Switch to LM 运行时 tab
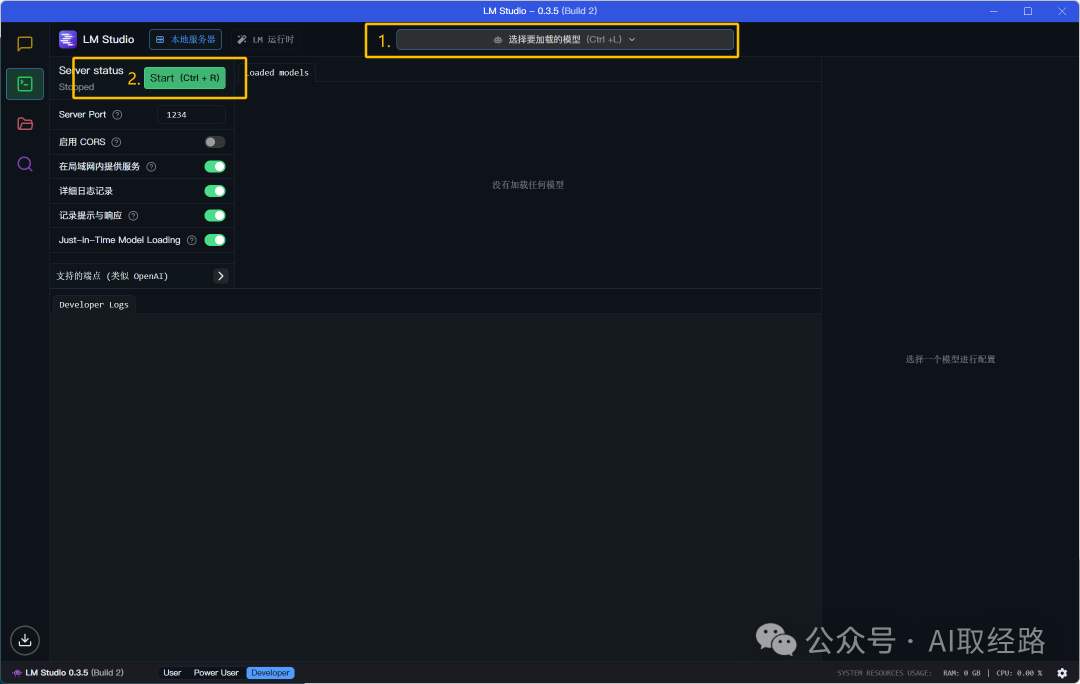 pyautogui.click(x=266, y=39)
